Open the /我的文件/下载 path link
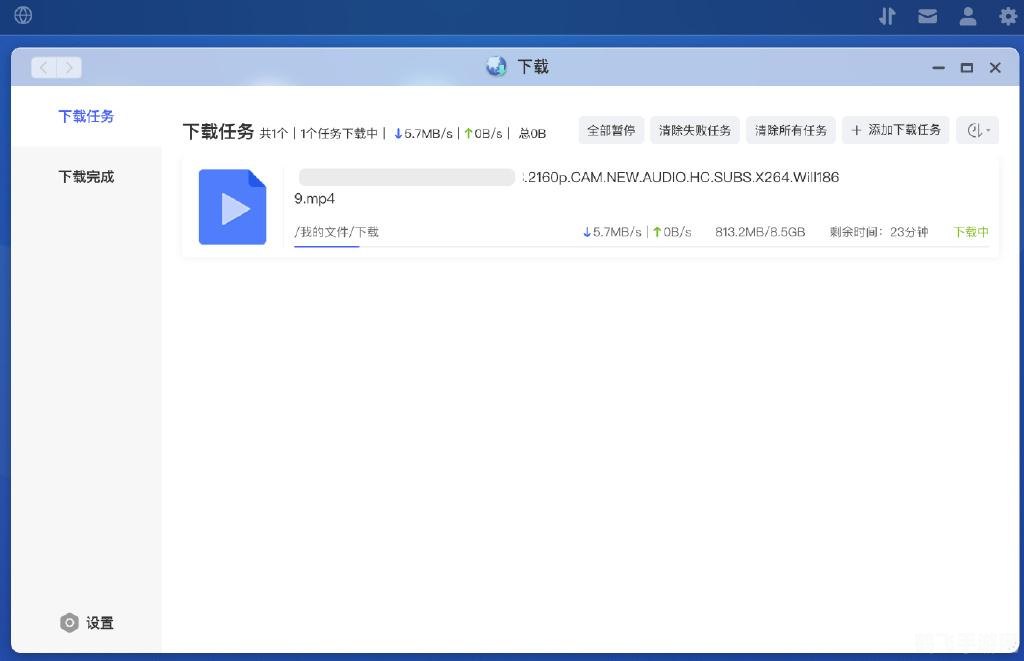 pyautogui.click(x=336, y=231)
